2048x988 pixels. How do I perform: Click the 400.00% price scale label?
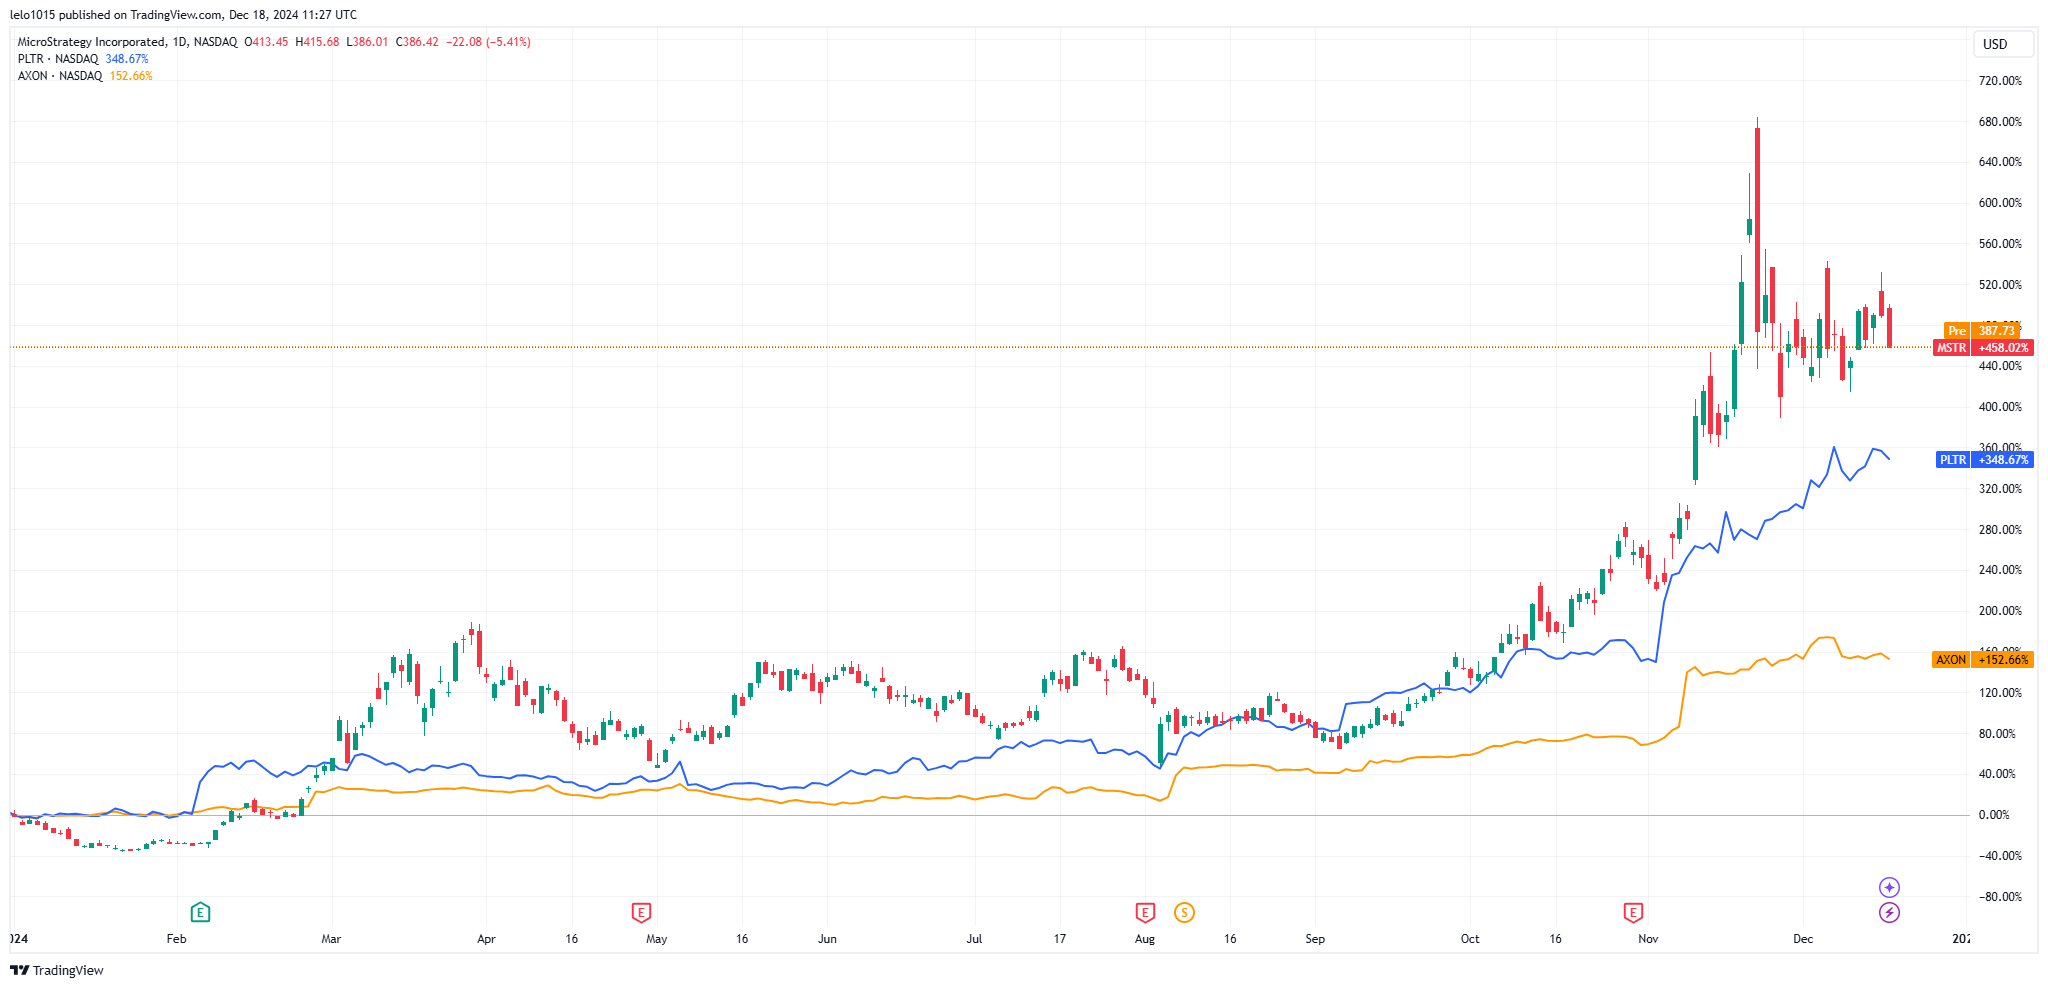click(2000, 407)
